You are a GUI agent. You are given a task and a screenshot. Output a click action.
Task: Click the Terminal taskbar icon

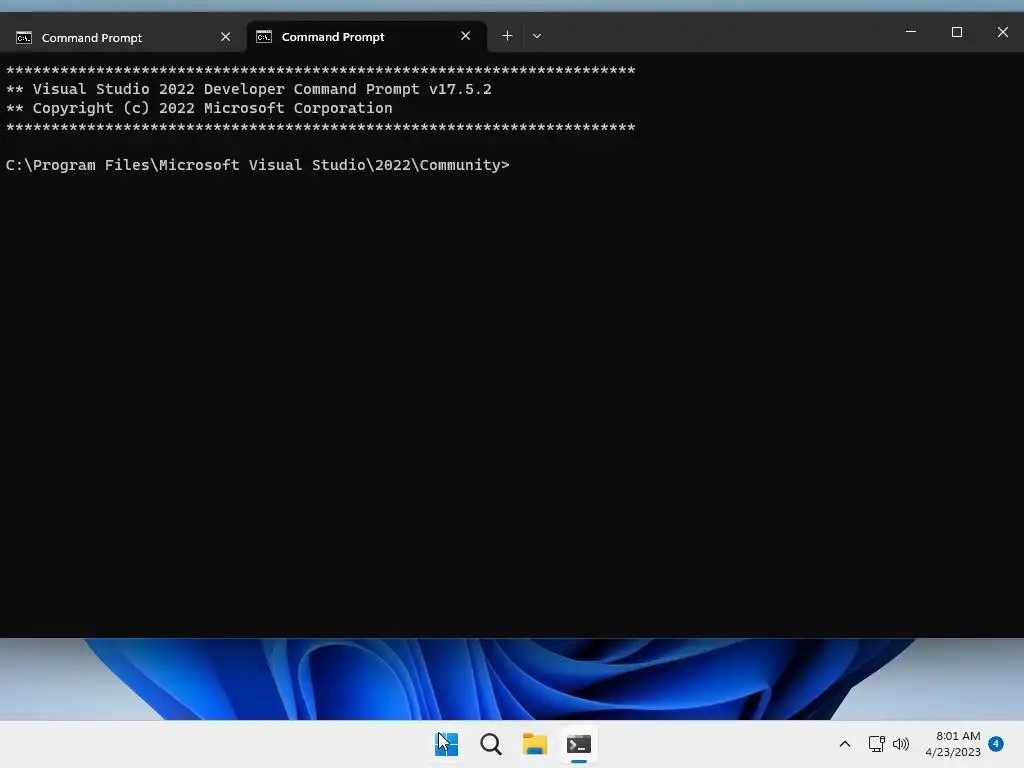click(579, 744)
